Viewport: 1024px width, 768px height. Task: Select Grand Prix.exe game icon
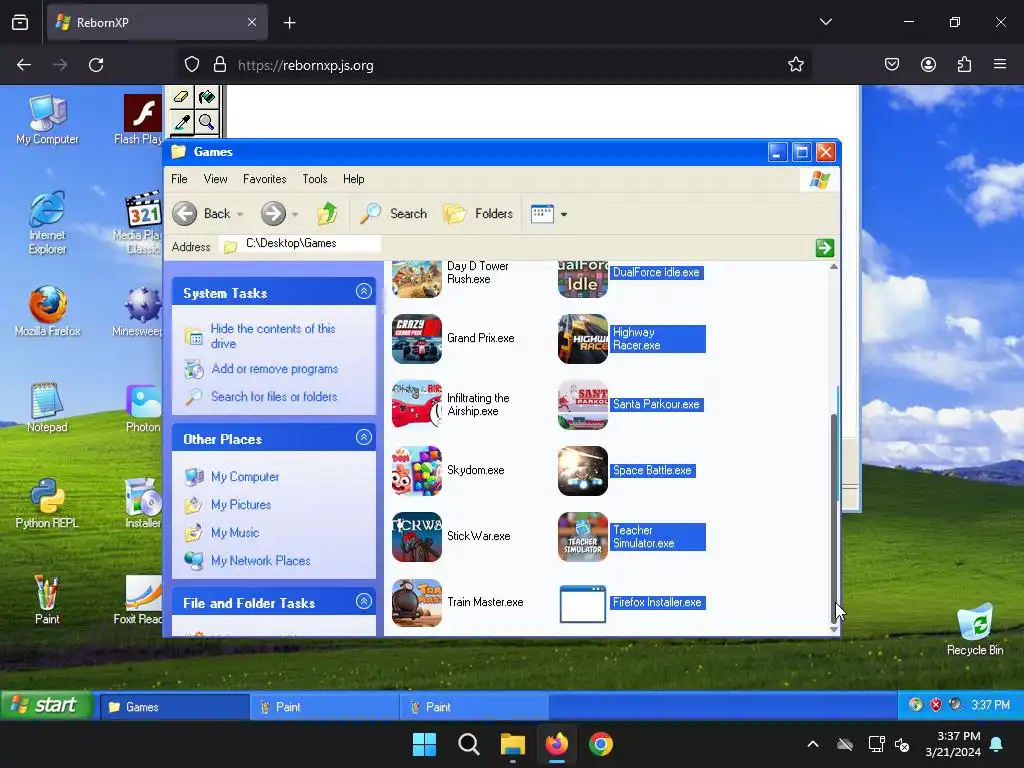coord(417,339)
